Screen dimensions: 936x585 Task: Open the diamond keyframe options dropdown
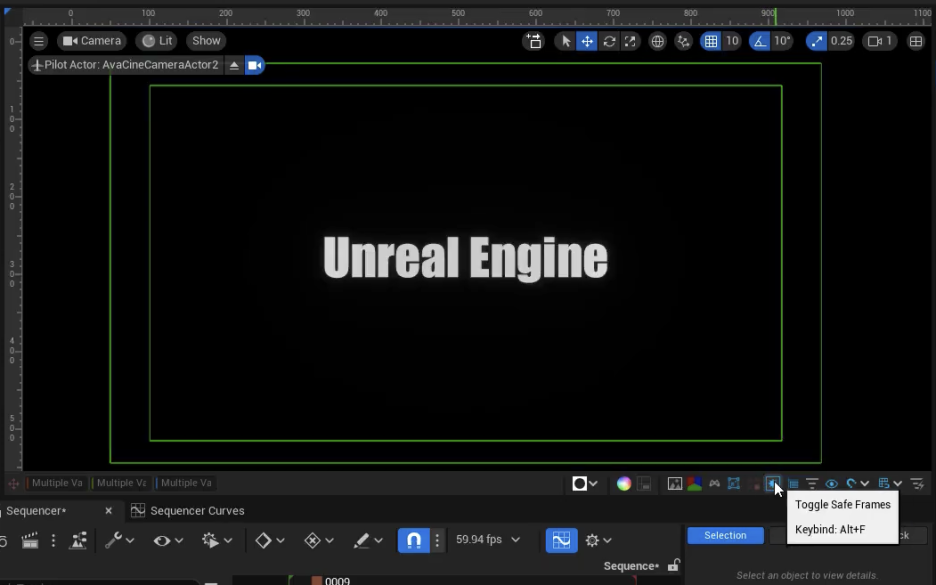pyautogui.click(x=269, y=541)
